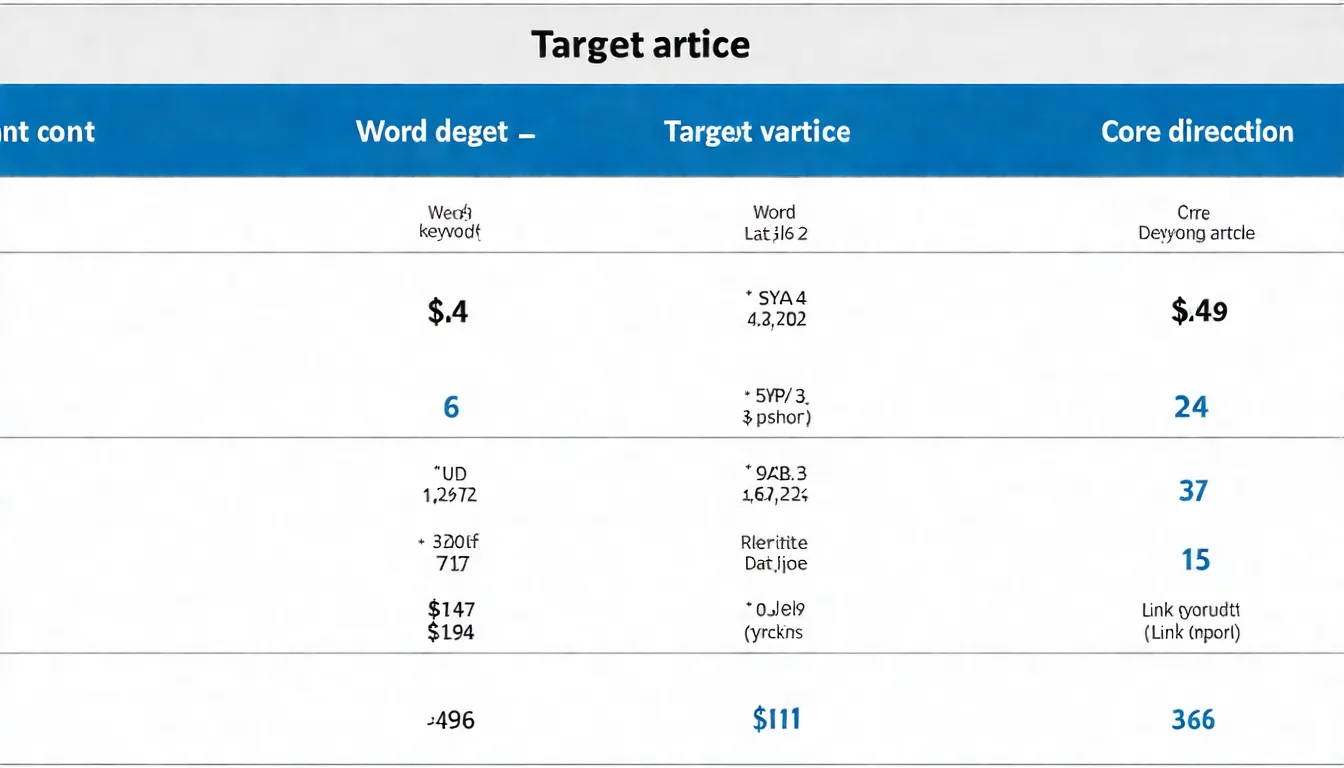
Task: Follow the blue "15" link
Action: 1196,560
